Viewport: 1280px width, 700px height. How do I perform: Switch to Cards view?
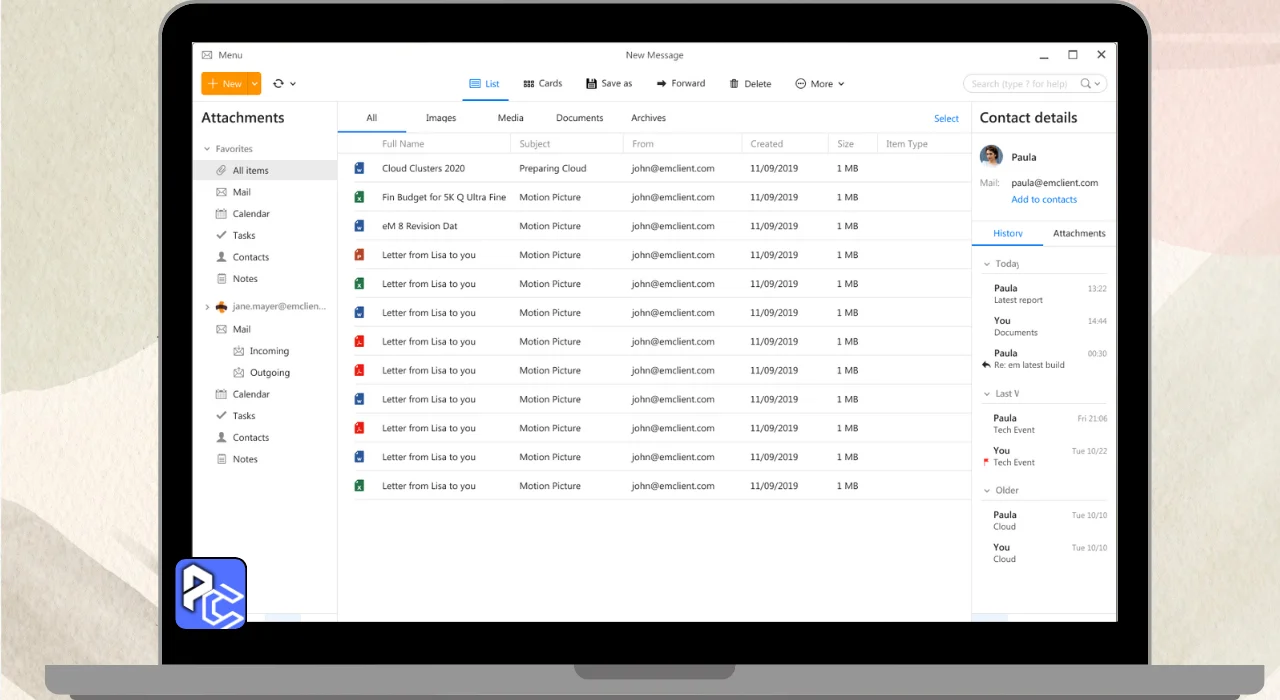point(541,84)
